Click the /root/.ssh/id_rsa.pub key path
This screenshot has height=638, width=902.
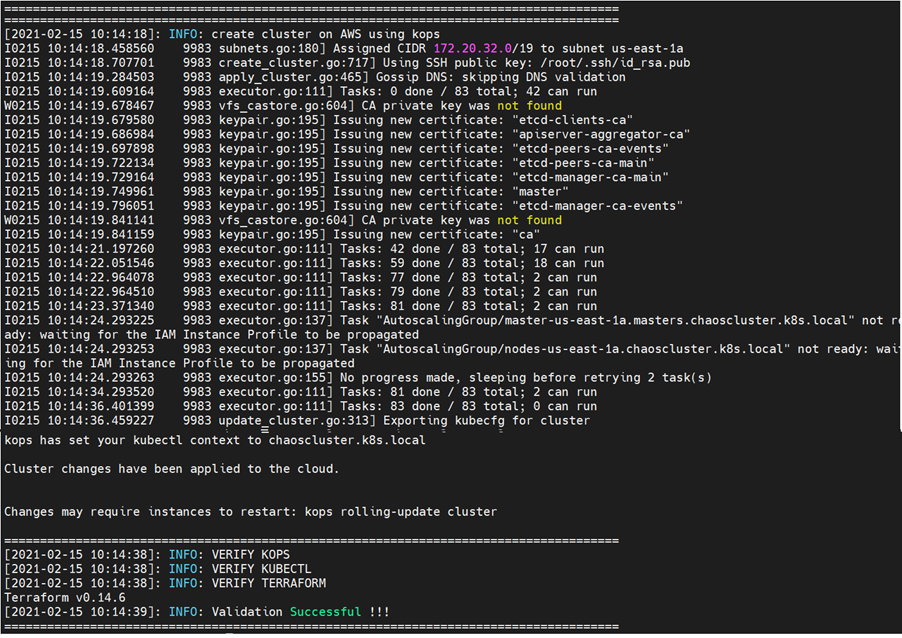point(540,62)
